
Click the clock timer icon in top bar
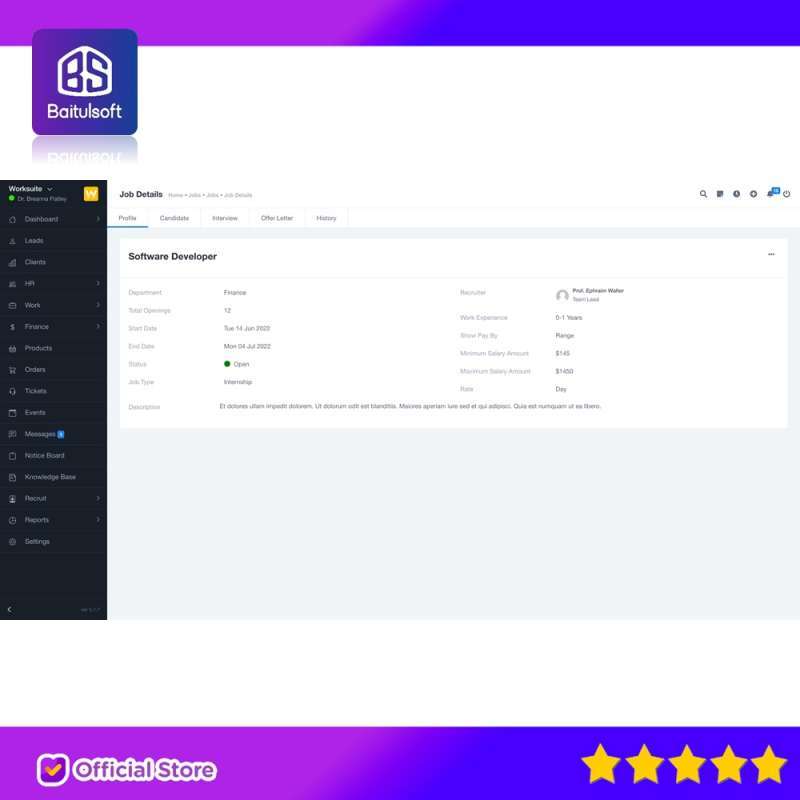click(x=736, y=194)
